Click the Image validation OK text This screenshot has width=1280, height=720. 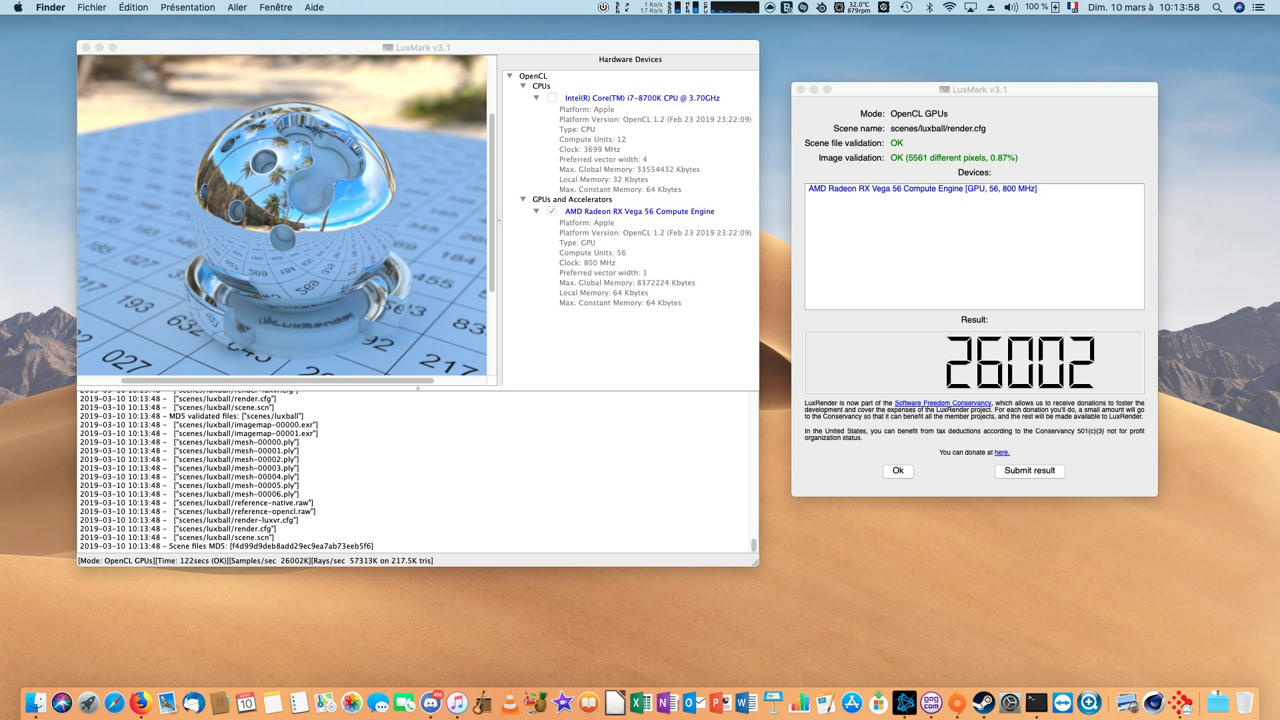[954, 158]
